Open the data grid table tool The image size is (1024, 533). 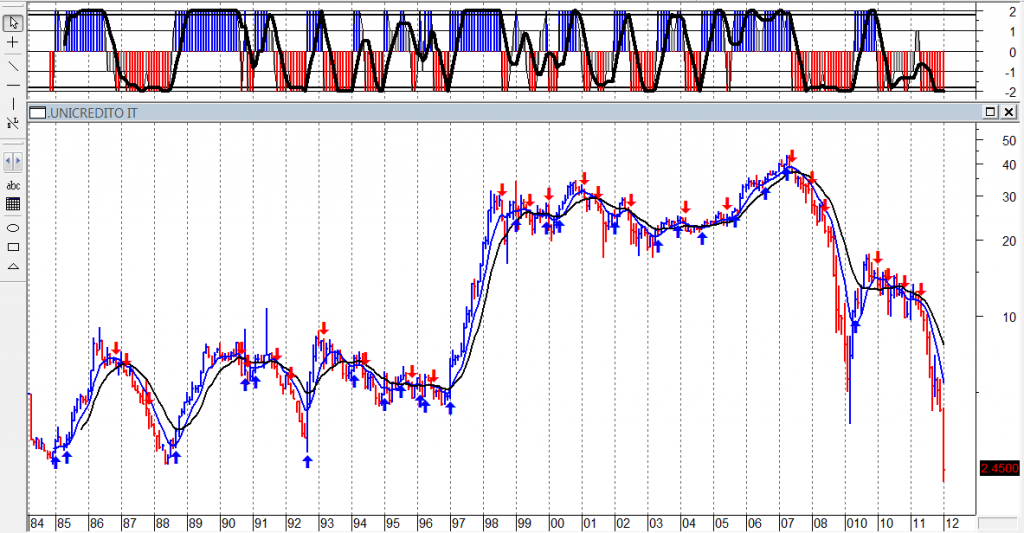click(13, 204)
